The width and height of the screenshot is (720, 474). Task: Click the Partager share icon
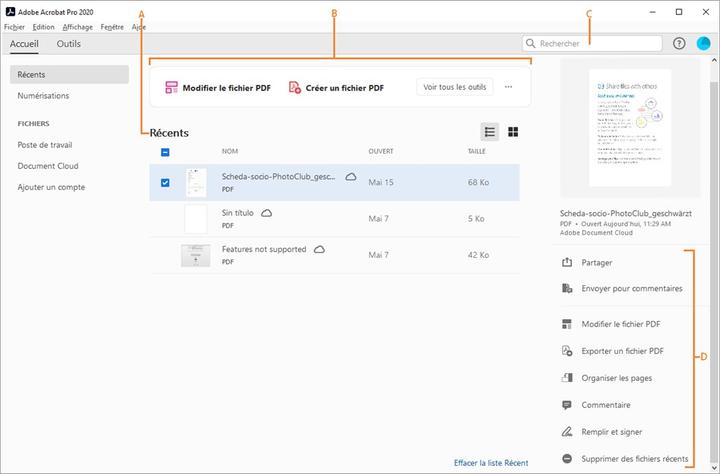[x=567, y=262]
